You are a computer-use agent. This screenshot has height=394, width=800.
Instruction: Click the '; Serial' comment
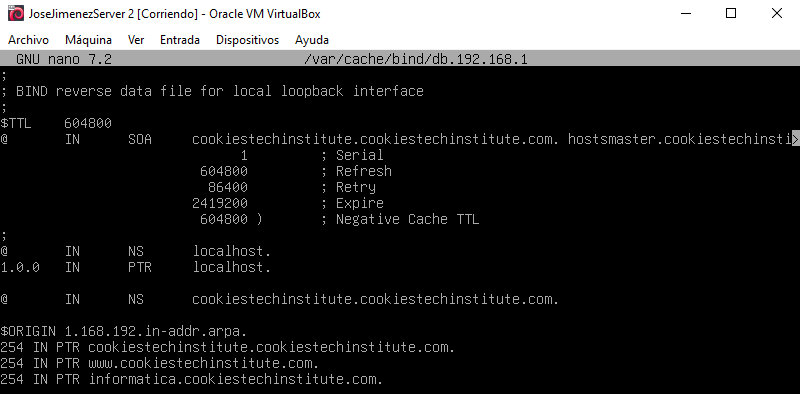point(352,155)
